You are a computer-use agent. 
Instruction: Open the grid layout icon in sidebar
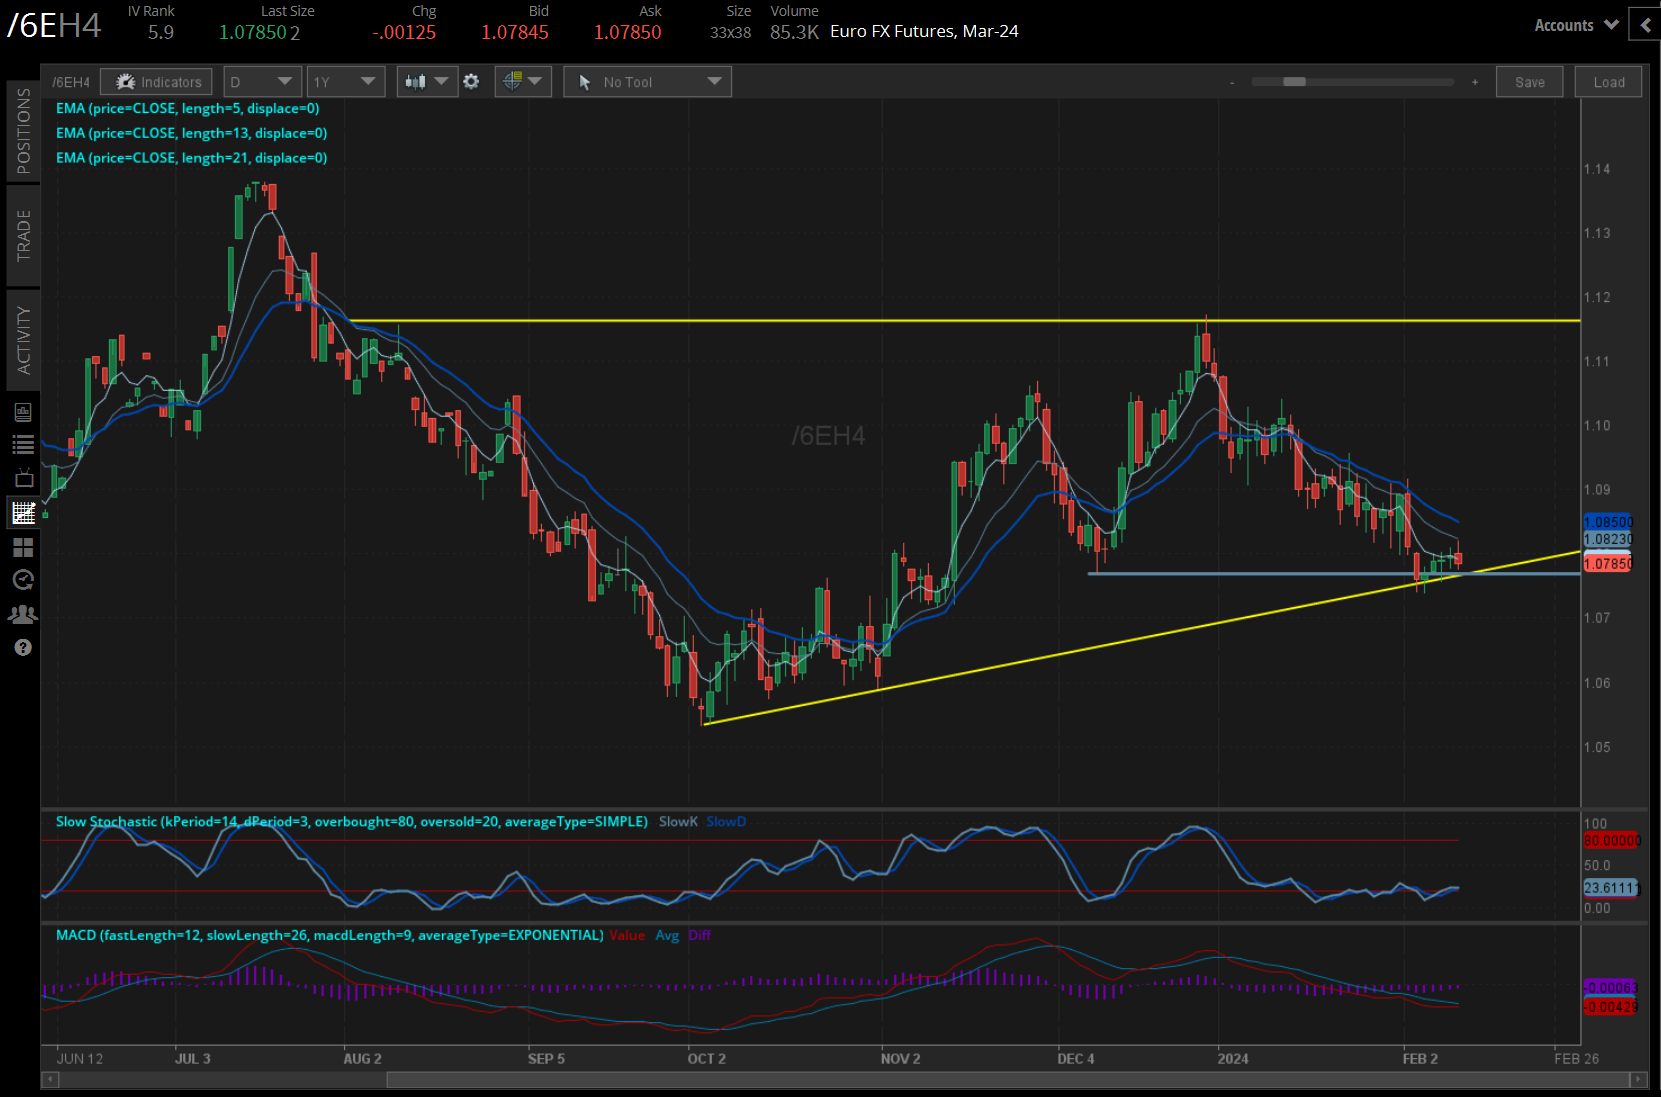pyautogui.click(x=23, y=547)
